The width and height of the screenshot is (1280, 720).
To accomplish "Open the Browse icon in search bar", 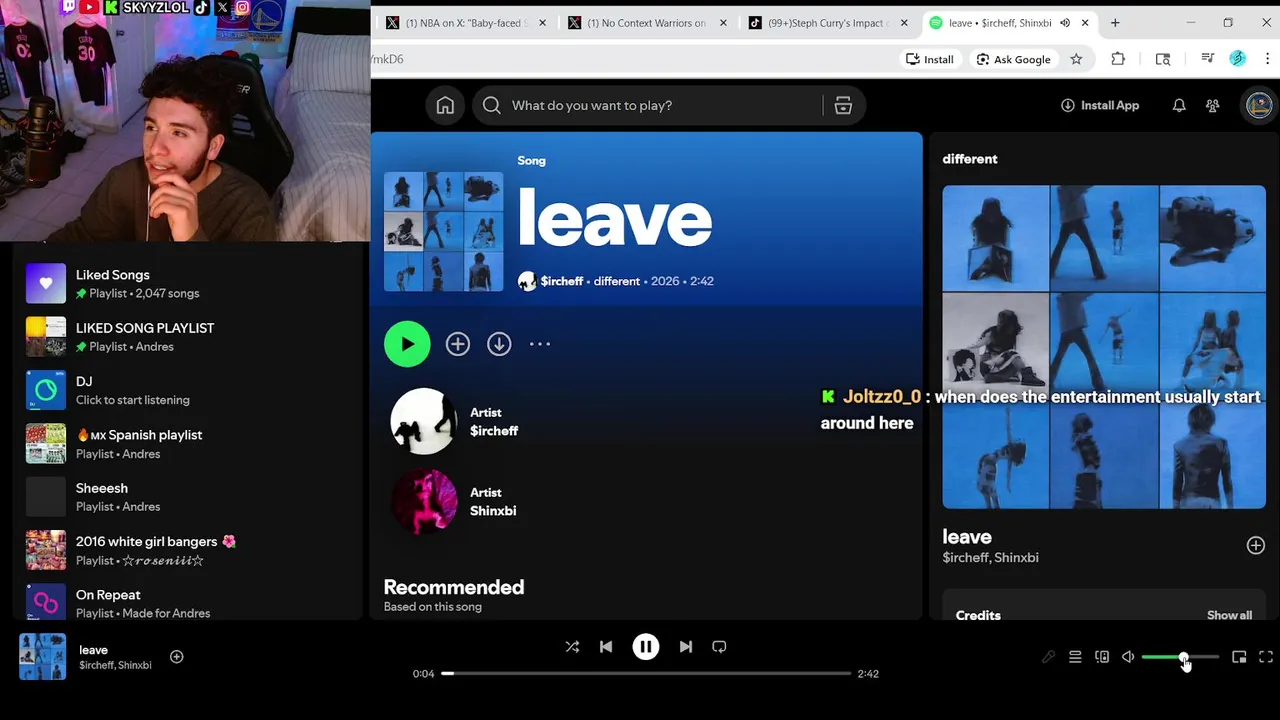I will tap(843, 105).
